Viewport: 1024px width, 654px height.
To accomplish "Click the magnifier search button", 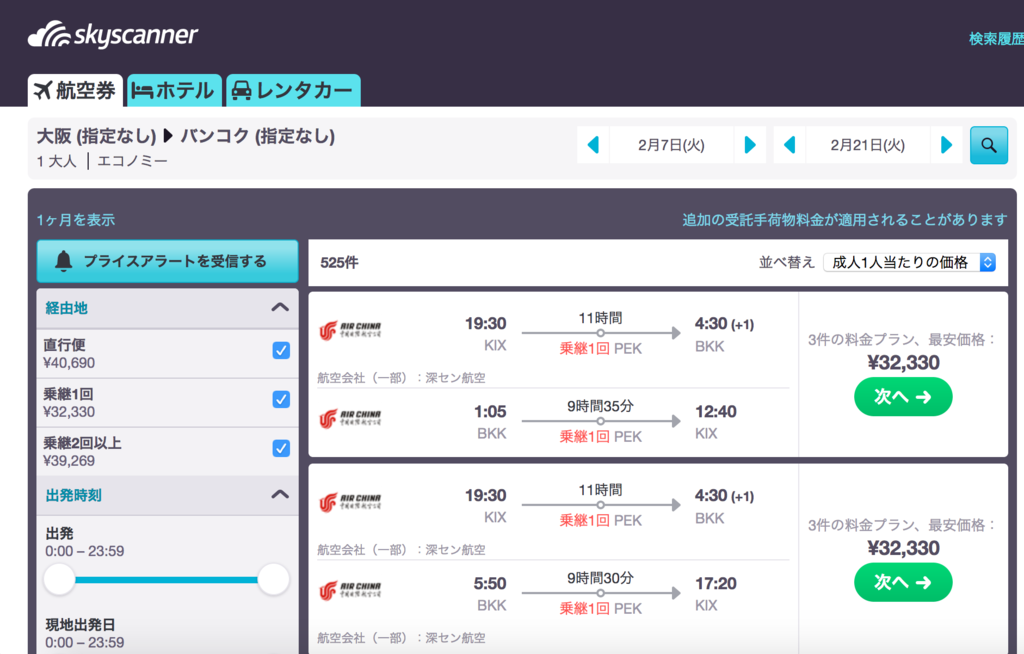I will point(989,145).
